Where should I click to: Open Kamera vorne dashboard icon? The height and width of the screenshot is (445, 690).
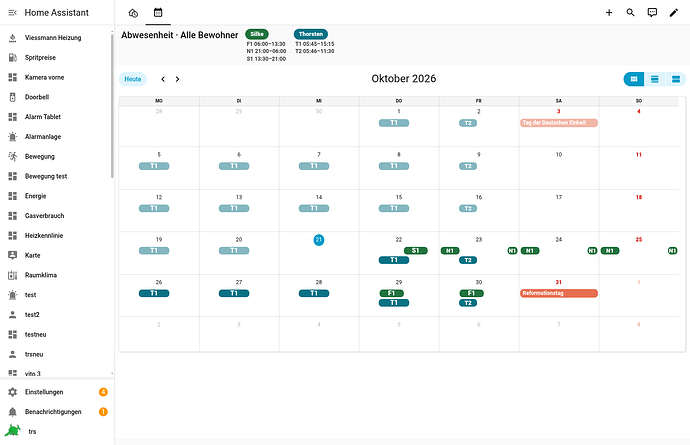tap(13, 77)
